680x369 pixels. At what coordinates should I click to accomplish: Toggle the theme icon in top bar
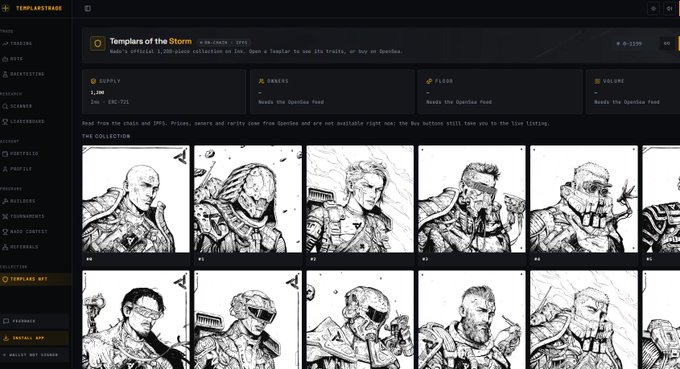click(653, 9)
